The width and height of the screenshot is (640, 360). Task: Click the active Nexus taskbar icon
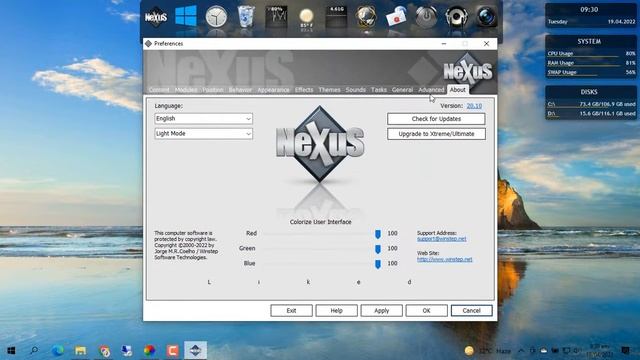tap(196, 350)
